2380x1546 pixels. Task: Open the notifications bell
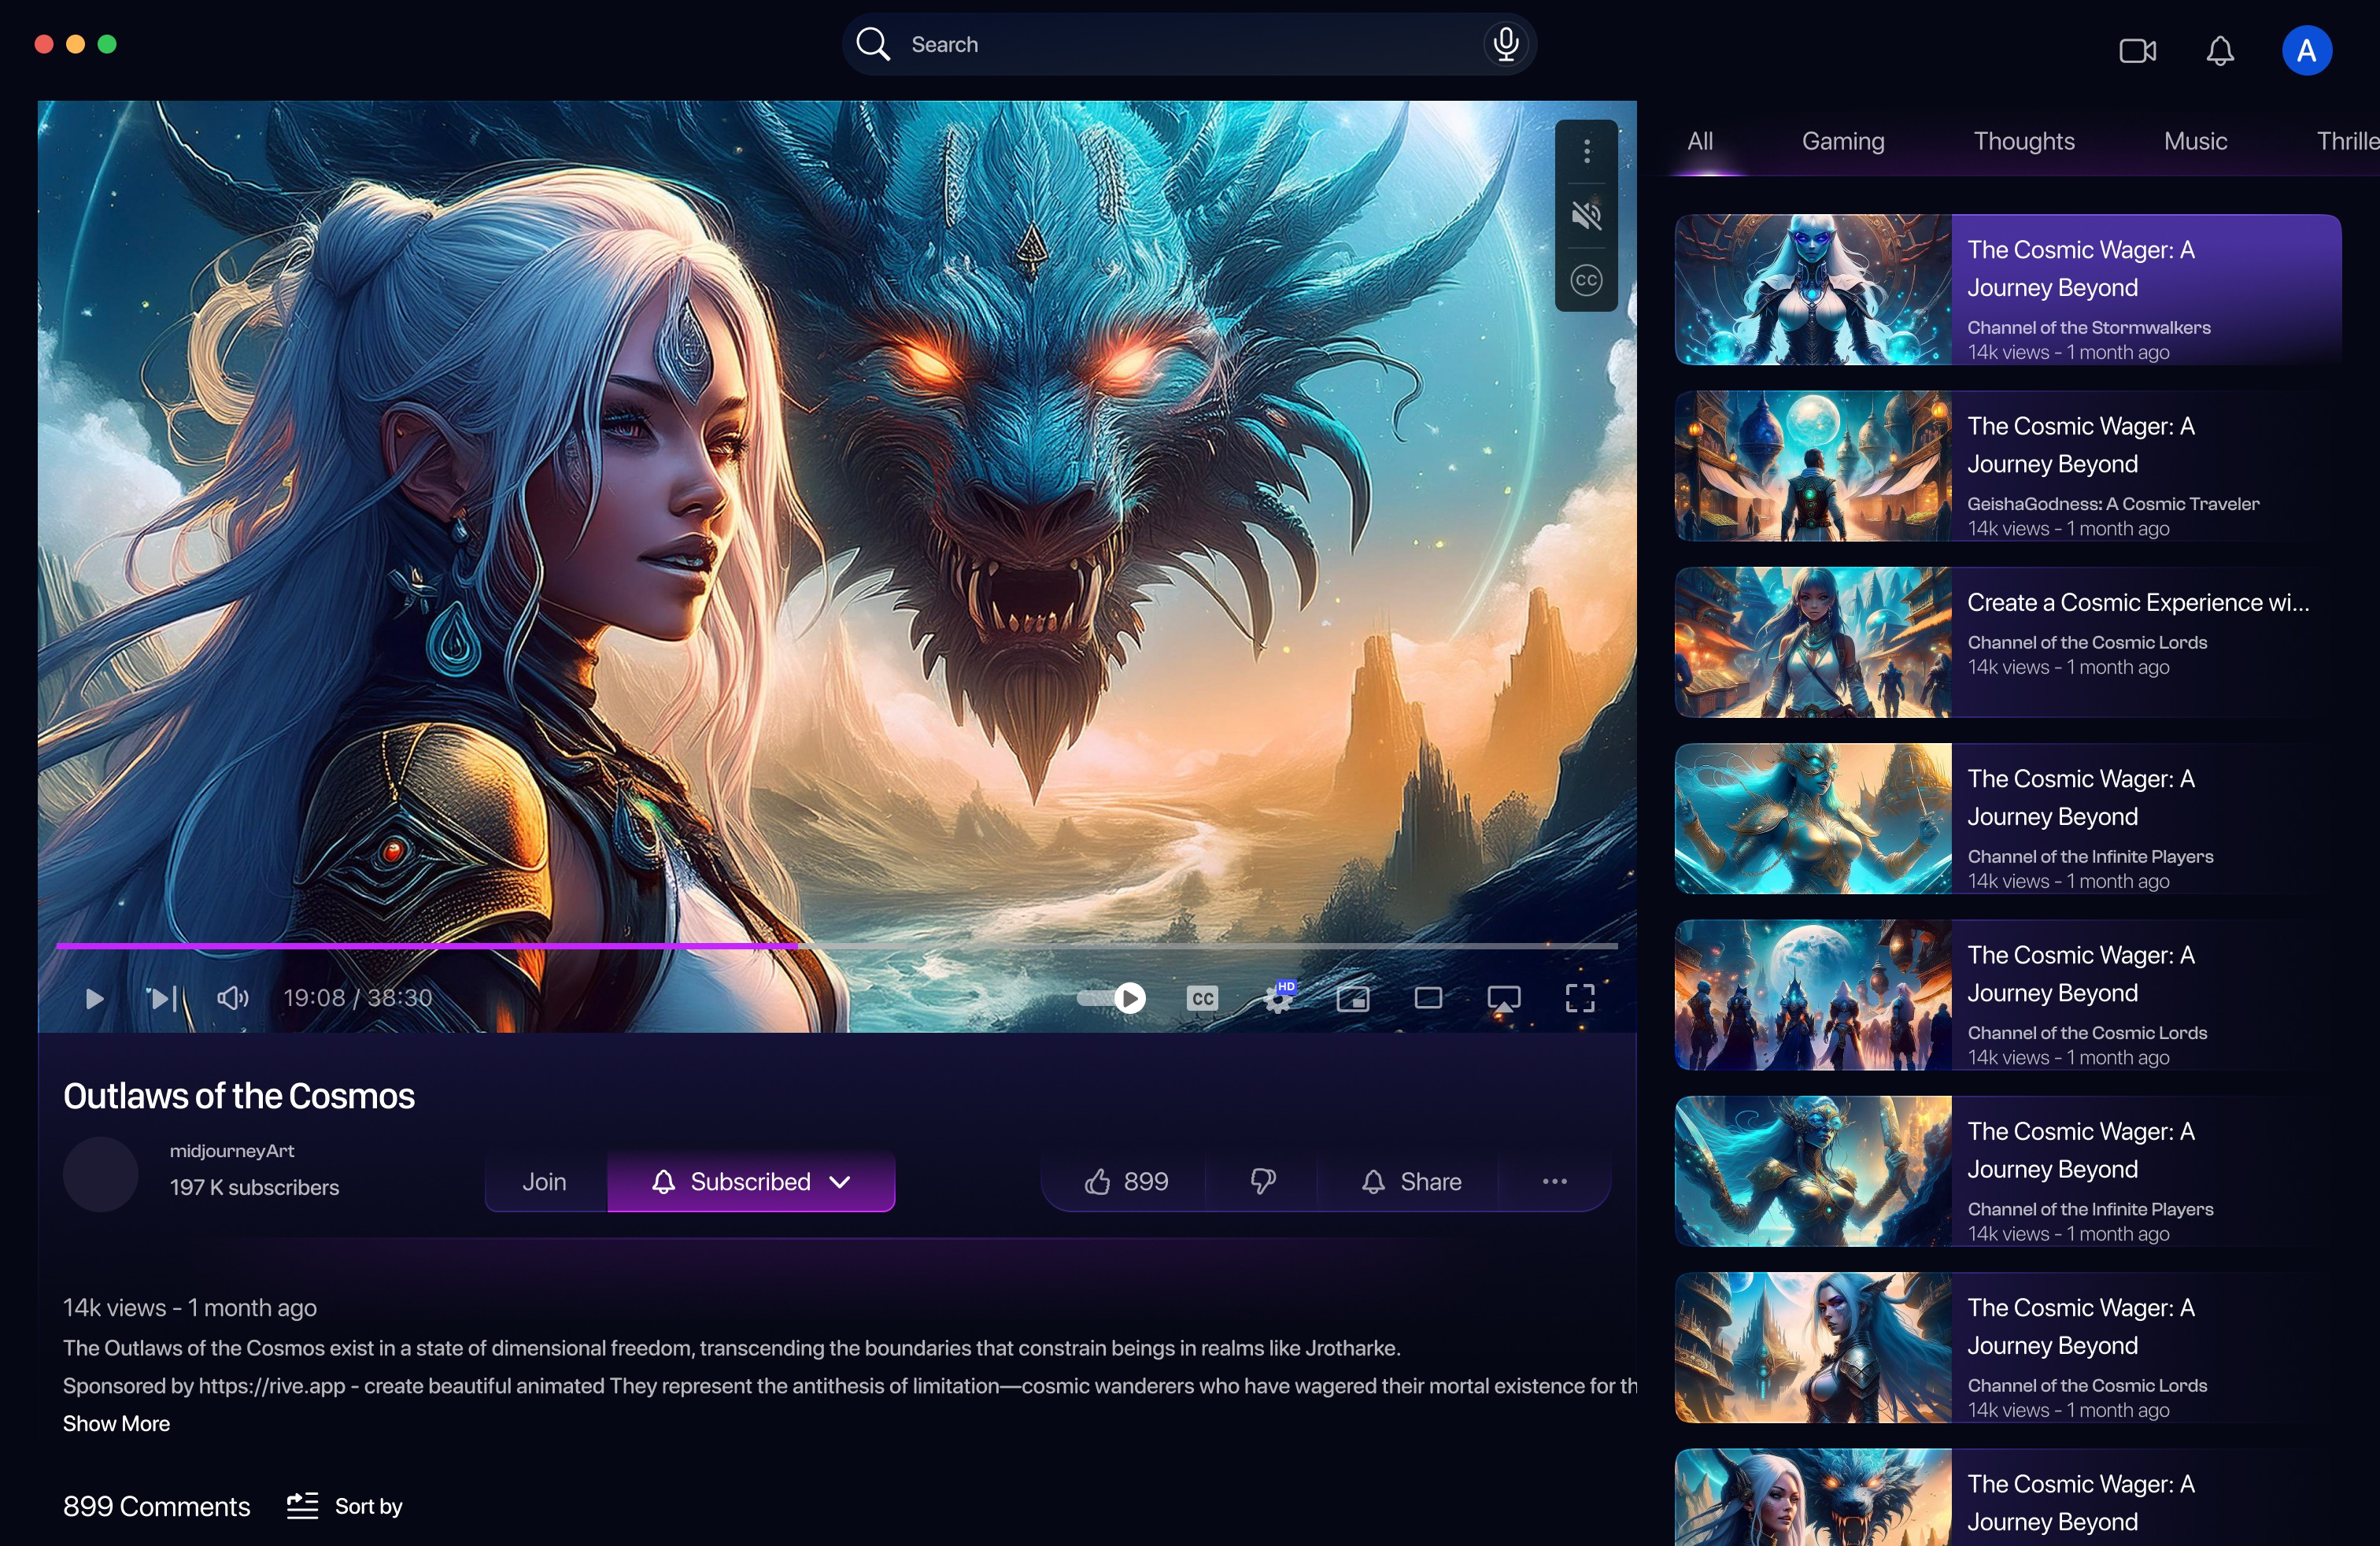[x=2220, y=51]
